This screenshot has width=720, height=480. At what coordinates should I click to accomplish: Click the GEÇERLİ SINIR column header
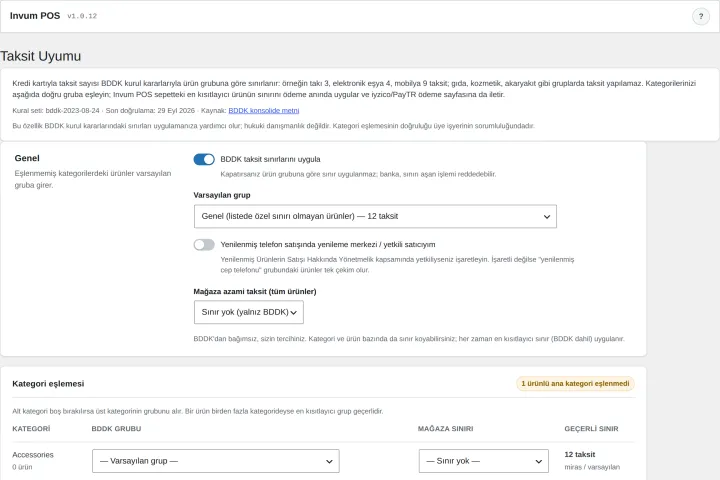(591, 429)
